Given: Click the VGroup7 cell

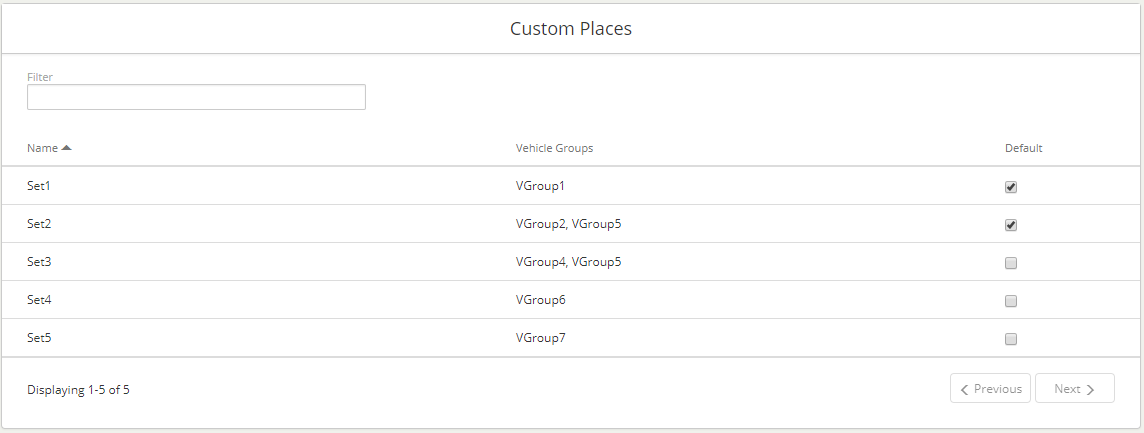Looking at the screenshot, I should pyautogui.click(x=541, y=338).
